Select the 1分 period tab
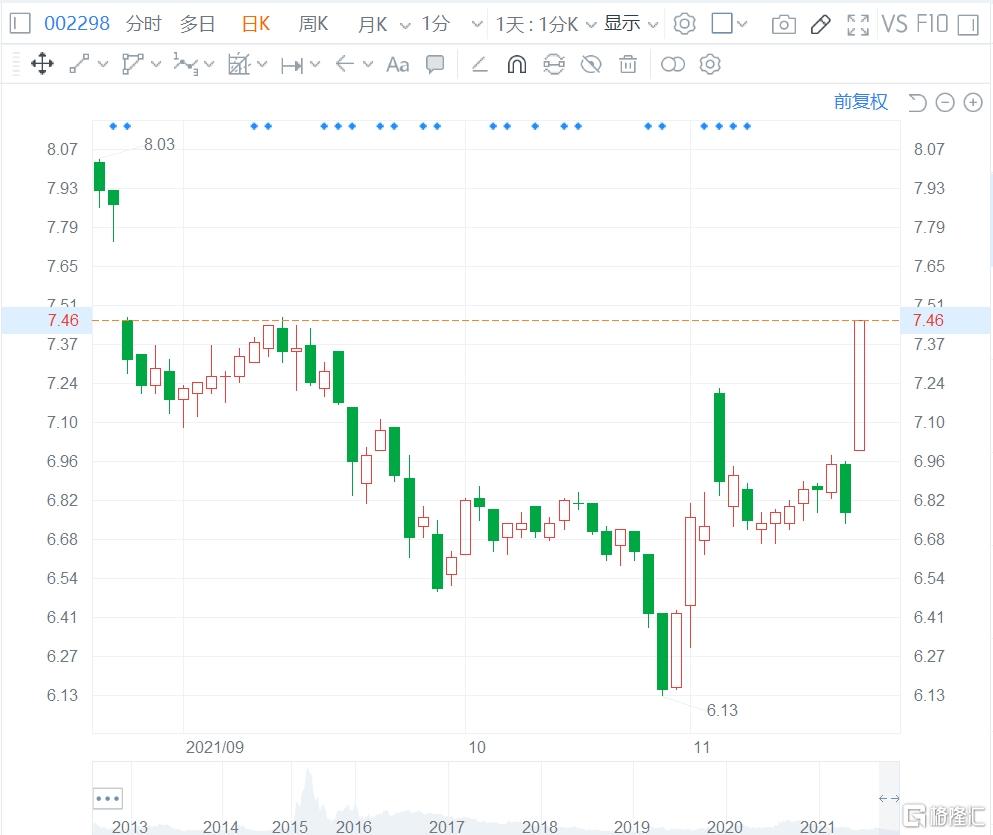The image size is (993, 835). [x=436, y=24]
